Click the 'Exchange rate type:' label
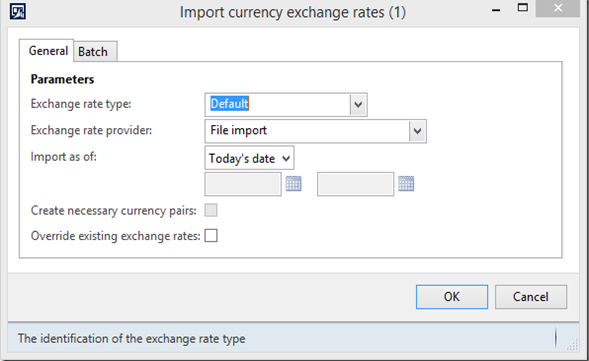This screenshot has height=361, width=589. click(x=81, y=104)
